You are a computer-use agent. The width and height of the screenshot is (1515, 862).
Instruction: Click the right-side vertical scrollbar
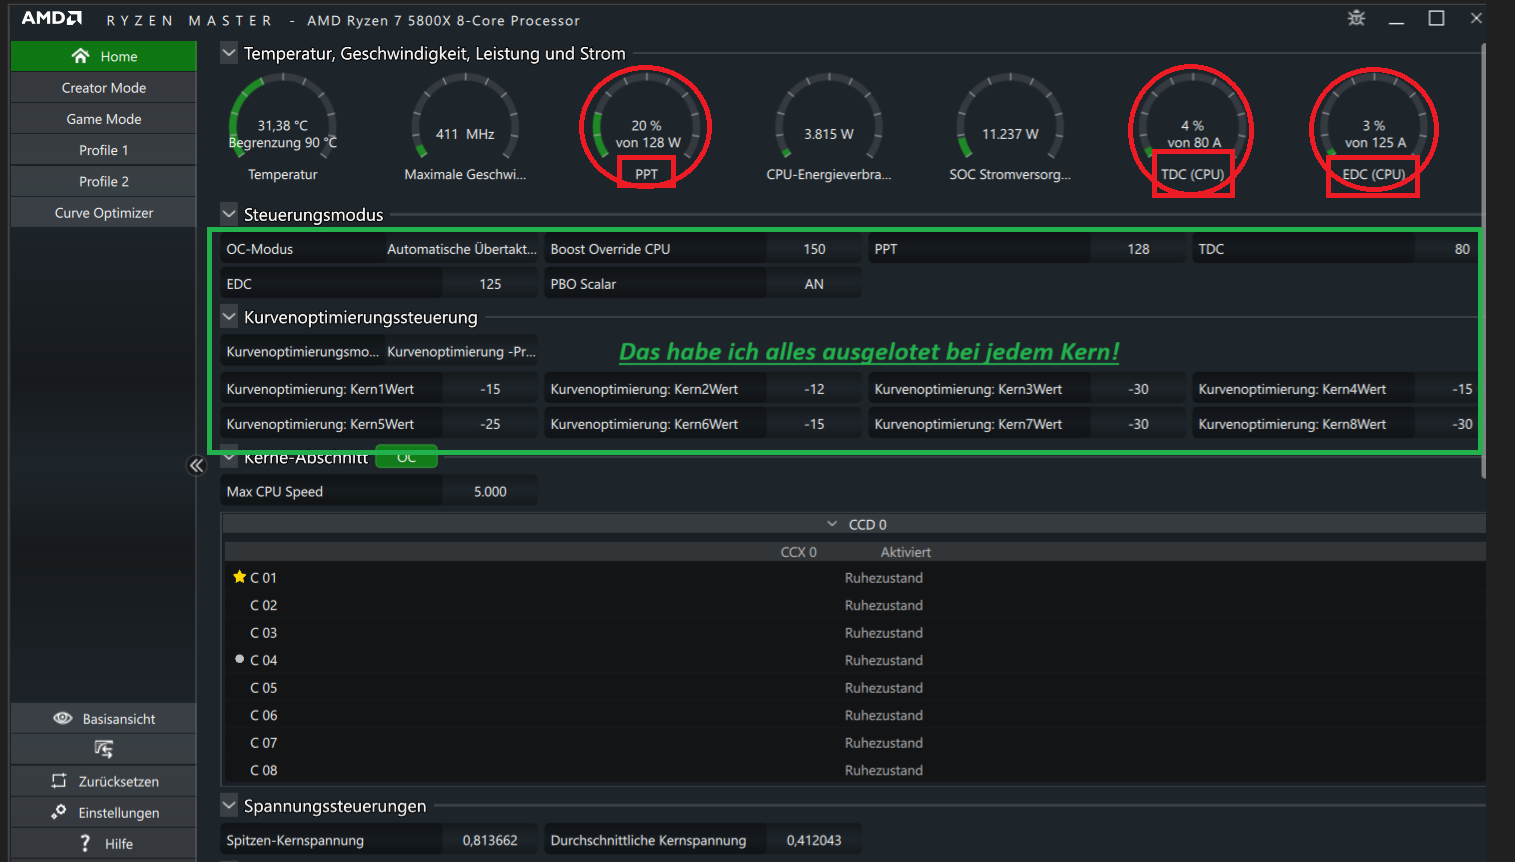[1483, 260]
